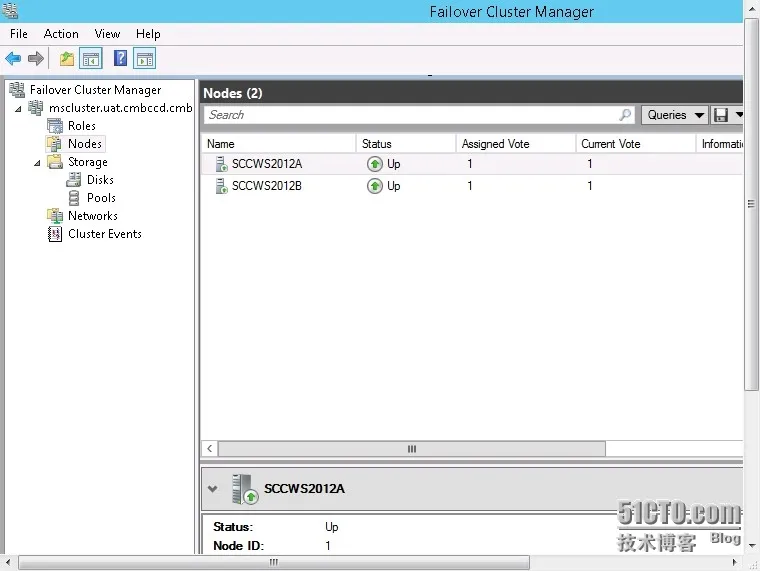Select Cluster Events in the tree
This screenshot has height=571, width=760.
pyautogui.click(x=105, y=234)
